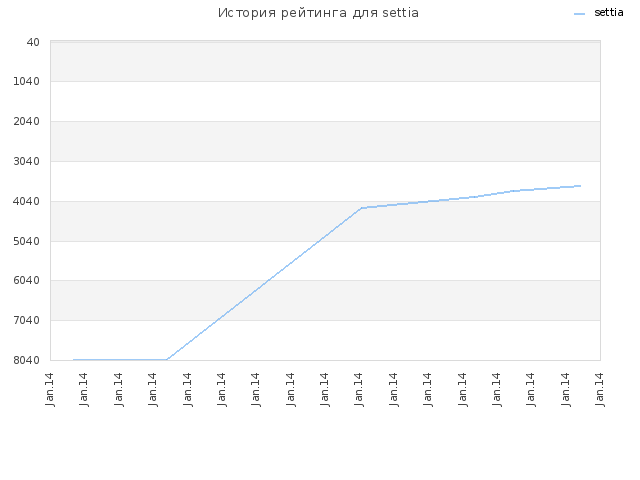
Task: Select the 6040 y-axis label
Action: click(27, 280)
